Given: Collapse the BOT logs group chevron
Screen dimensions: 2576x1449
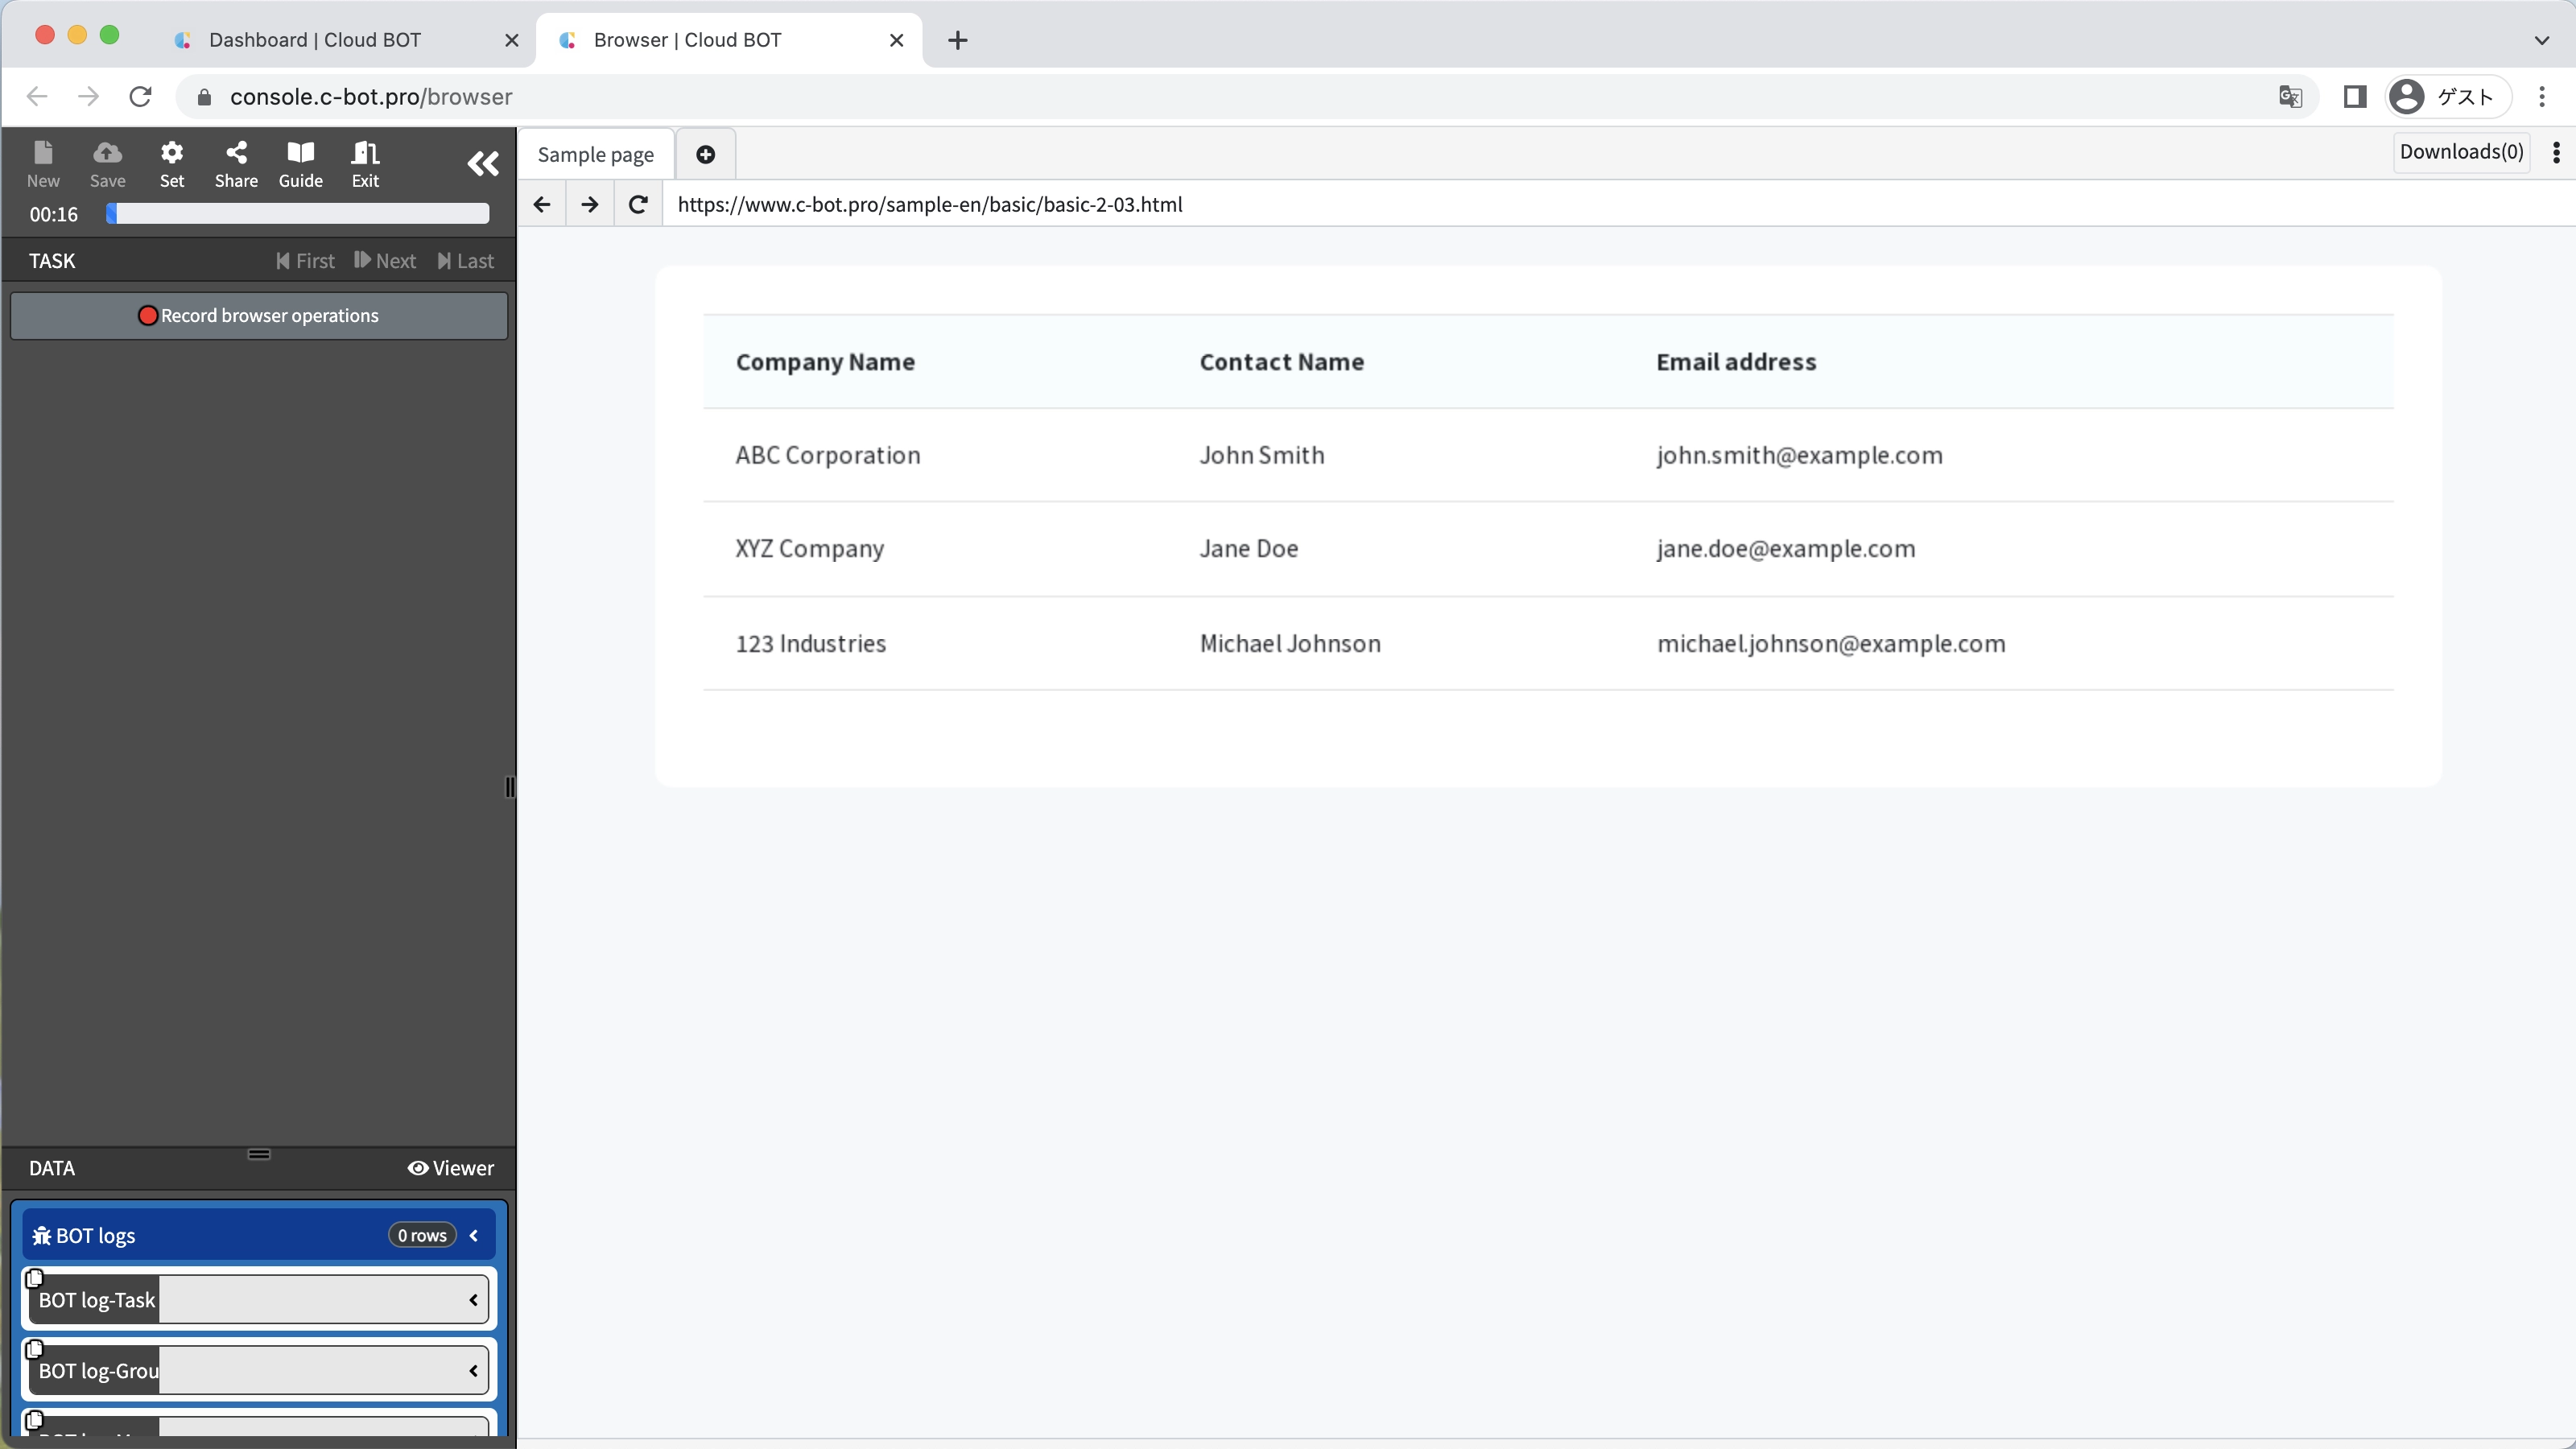Looking at the screenshot, I should point(474,1236).
